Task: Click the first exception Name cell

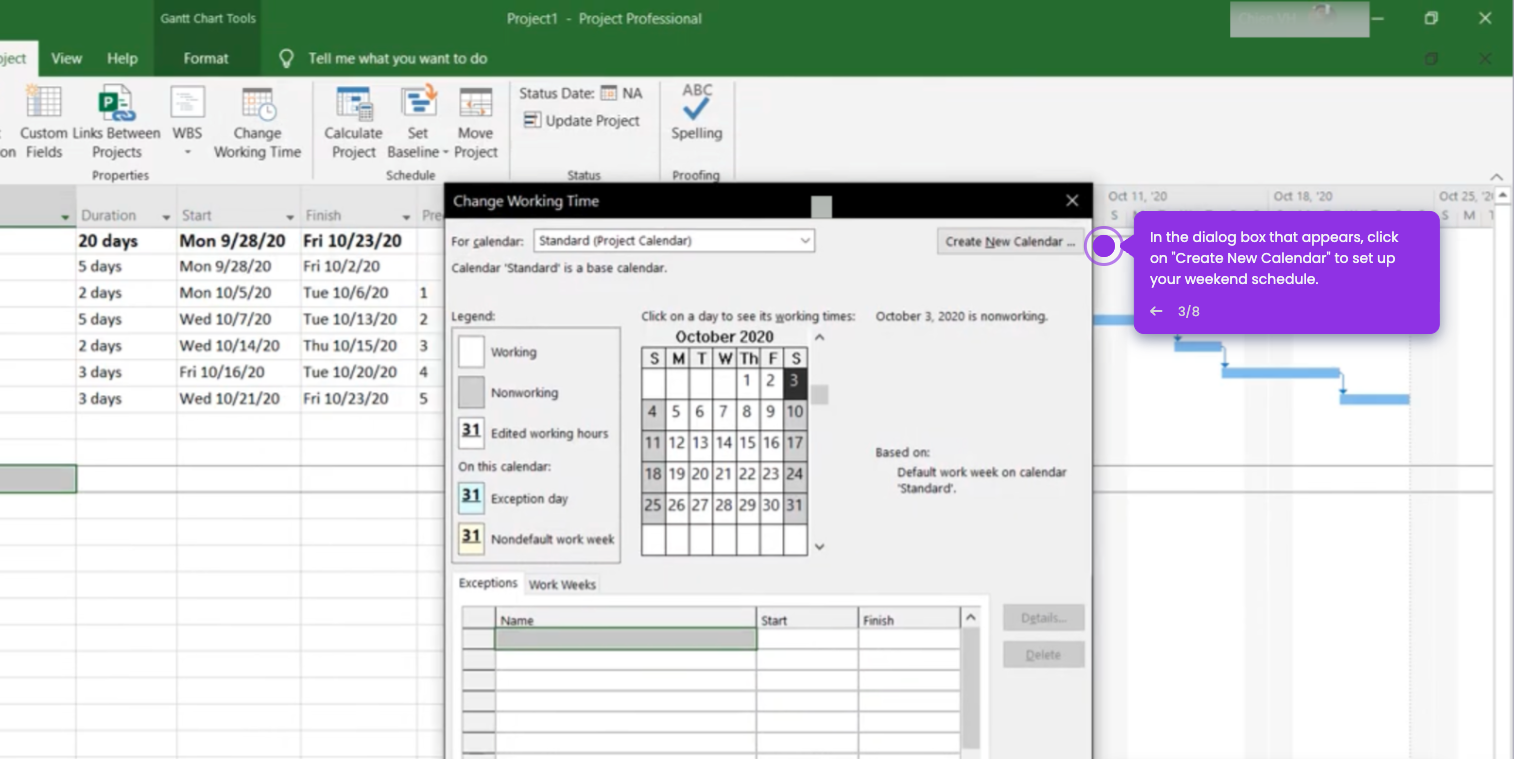Action: 626,639
